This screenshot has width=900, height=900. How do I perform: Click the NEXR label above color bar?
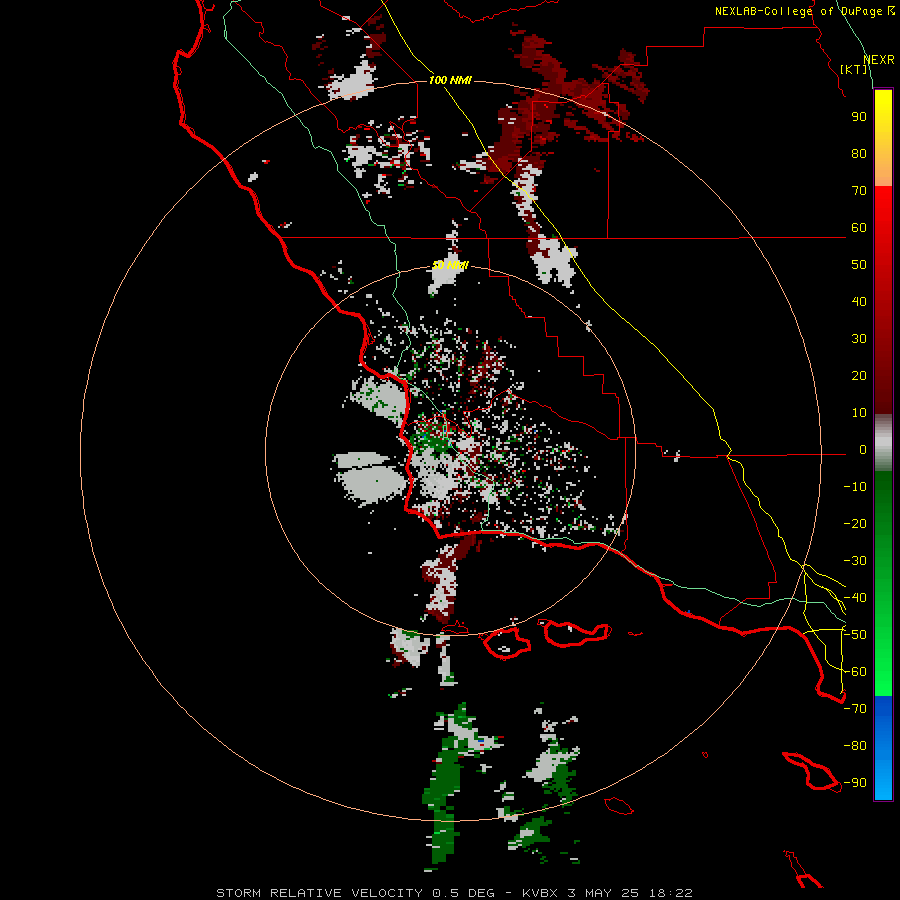click(879, 60)
